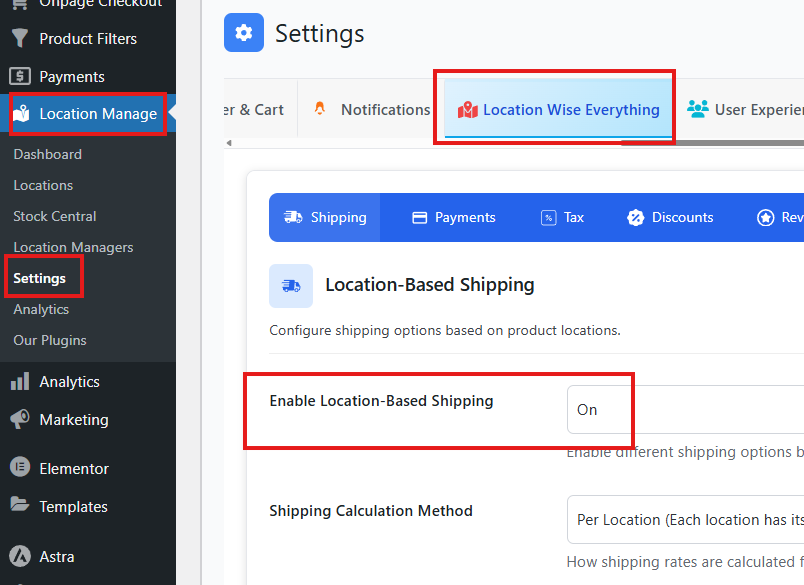Viewport: 804px width, 585px height.
Task: Select the Payments sub-tab in blue bar
Action: pyautogui.click(x=453, y=217)
